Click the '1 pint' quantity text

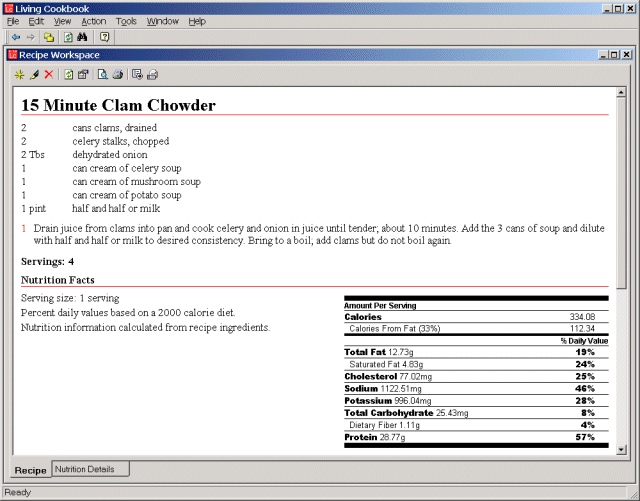coord(33,209)
